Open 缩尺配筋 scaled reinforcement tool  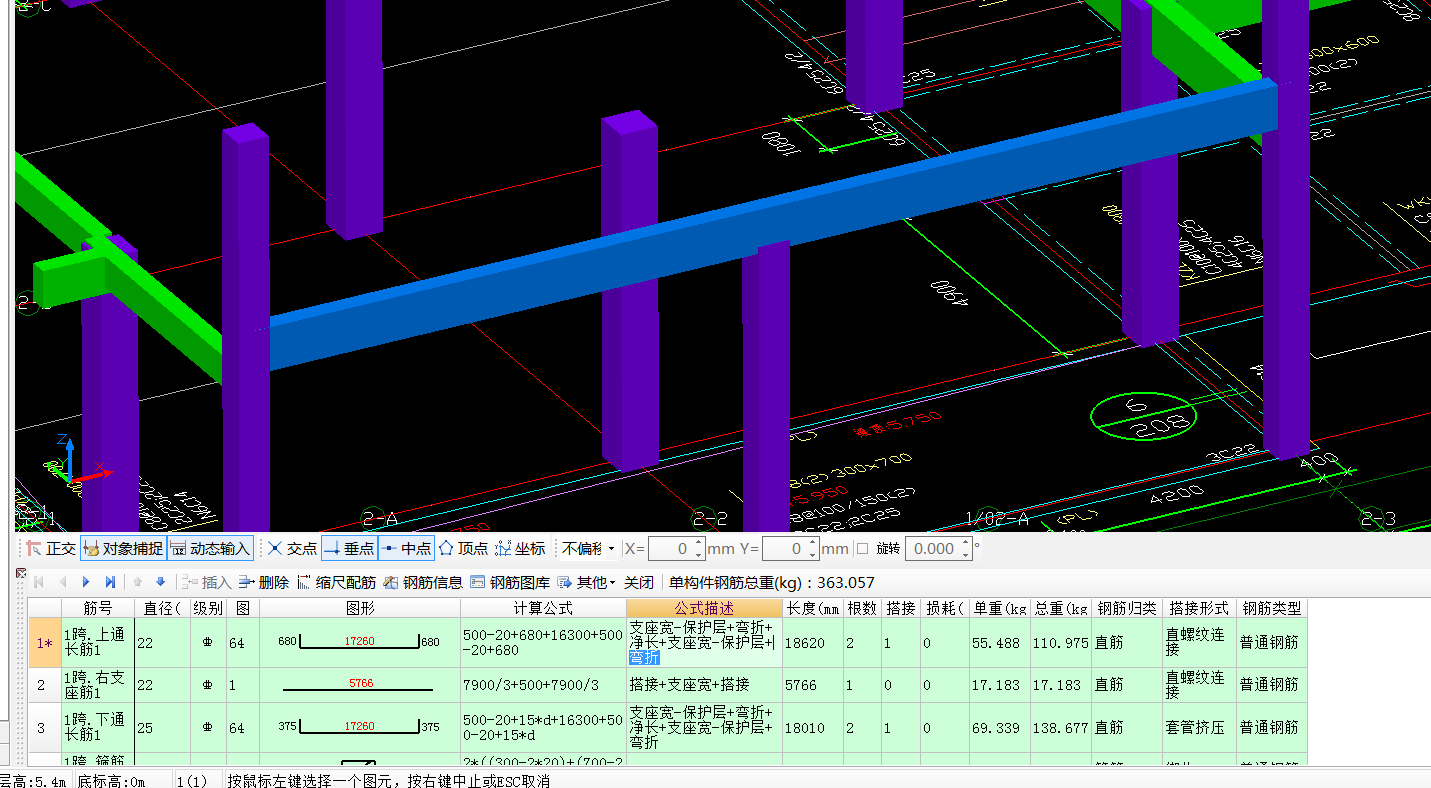[x=336, y=582]
